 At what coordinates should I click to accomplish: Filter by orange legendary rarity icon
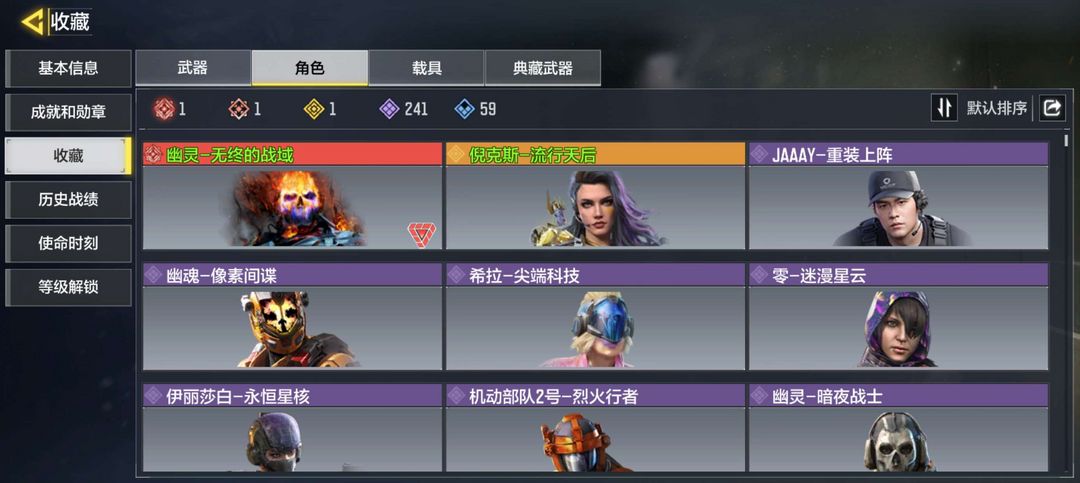238,109
